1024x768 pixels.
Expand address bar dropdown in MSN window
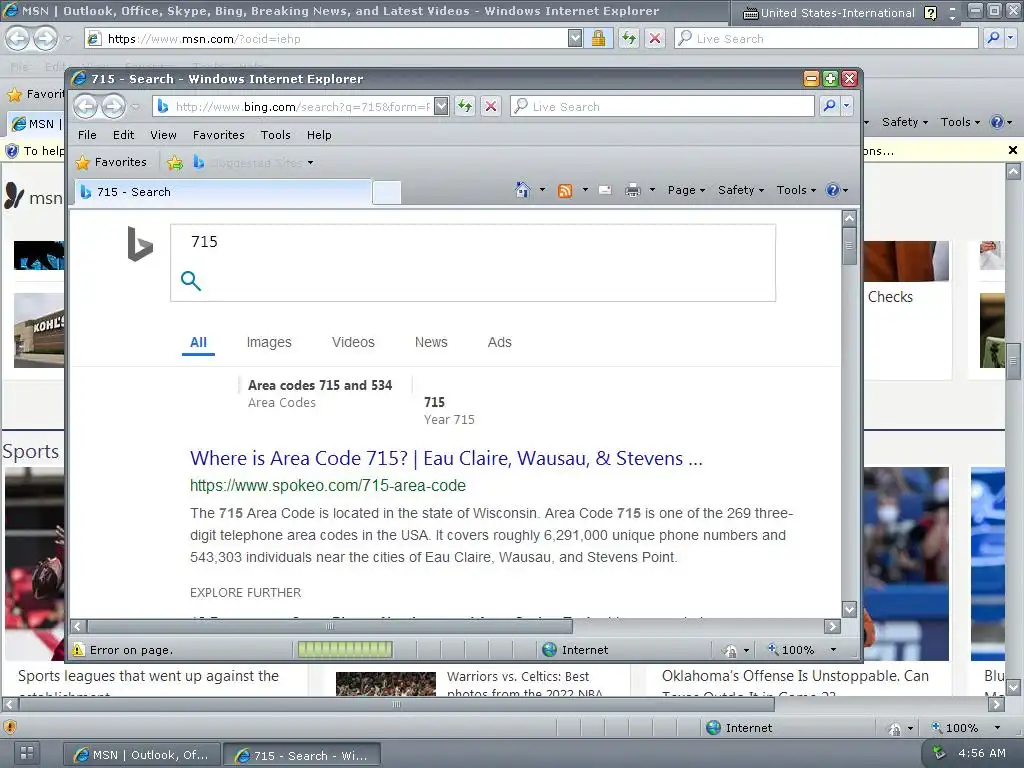click(575, 39)
